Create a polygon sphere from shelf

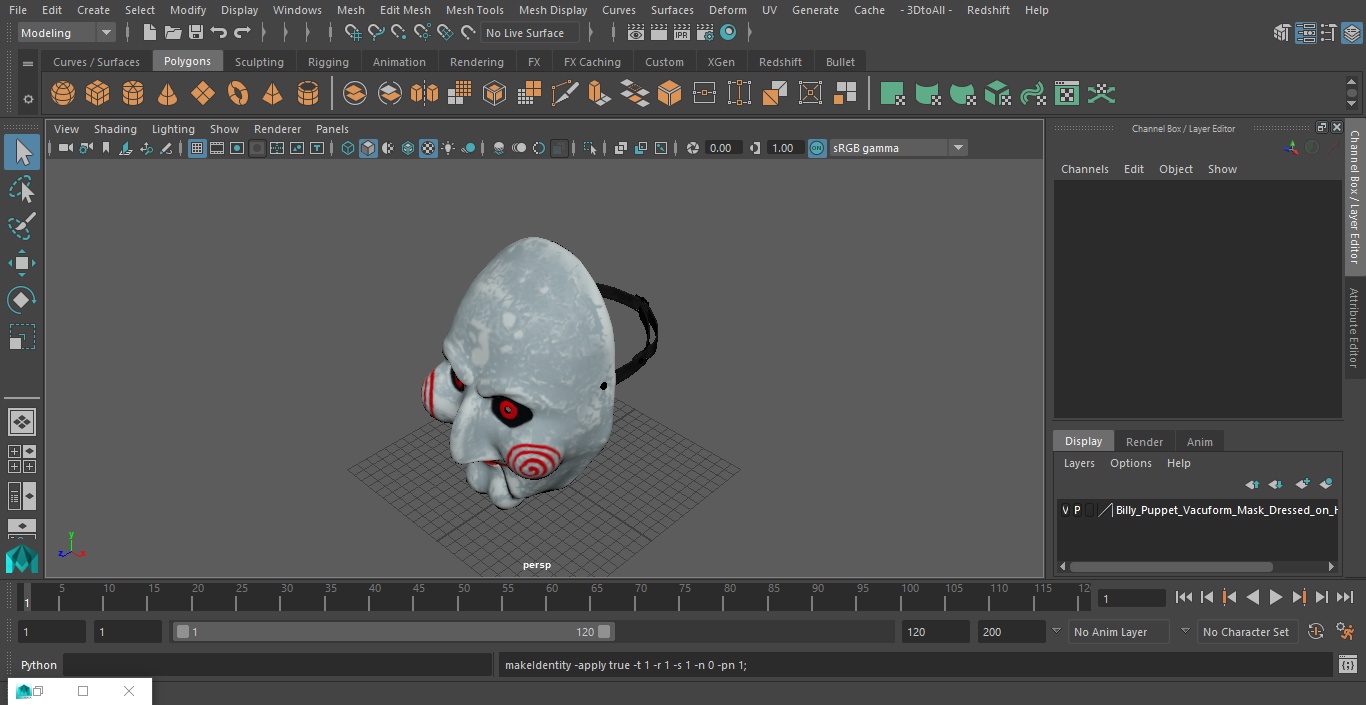(x=63, y=94)
